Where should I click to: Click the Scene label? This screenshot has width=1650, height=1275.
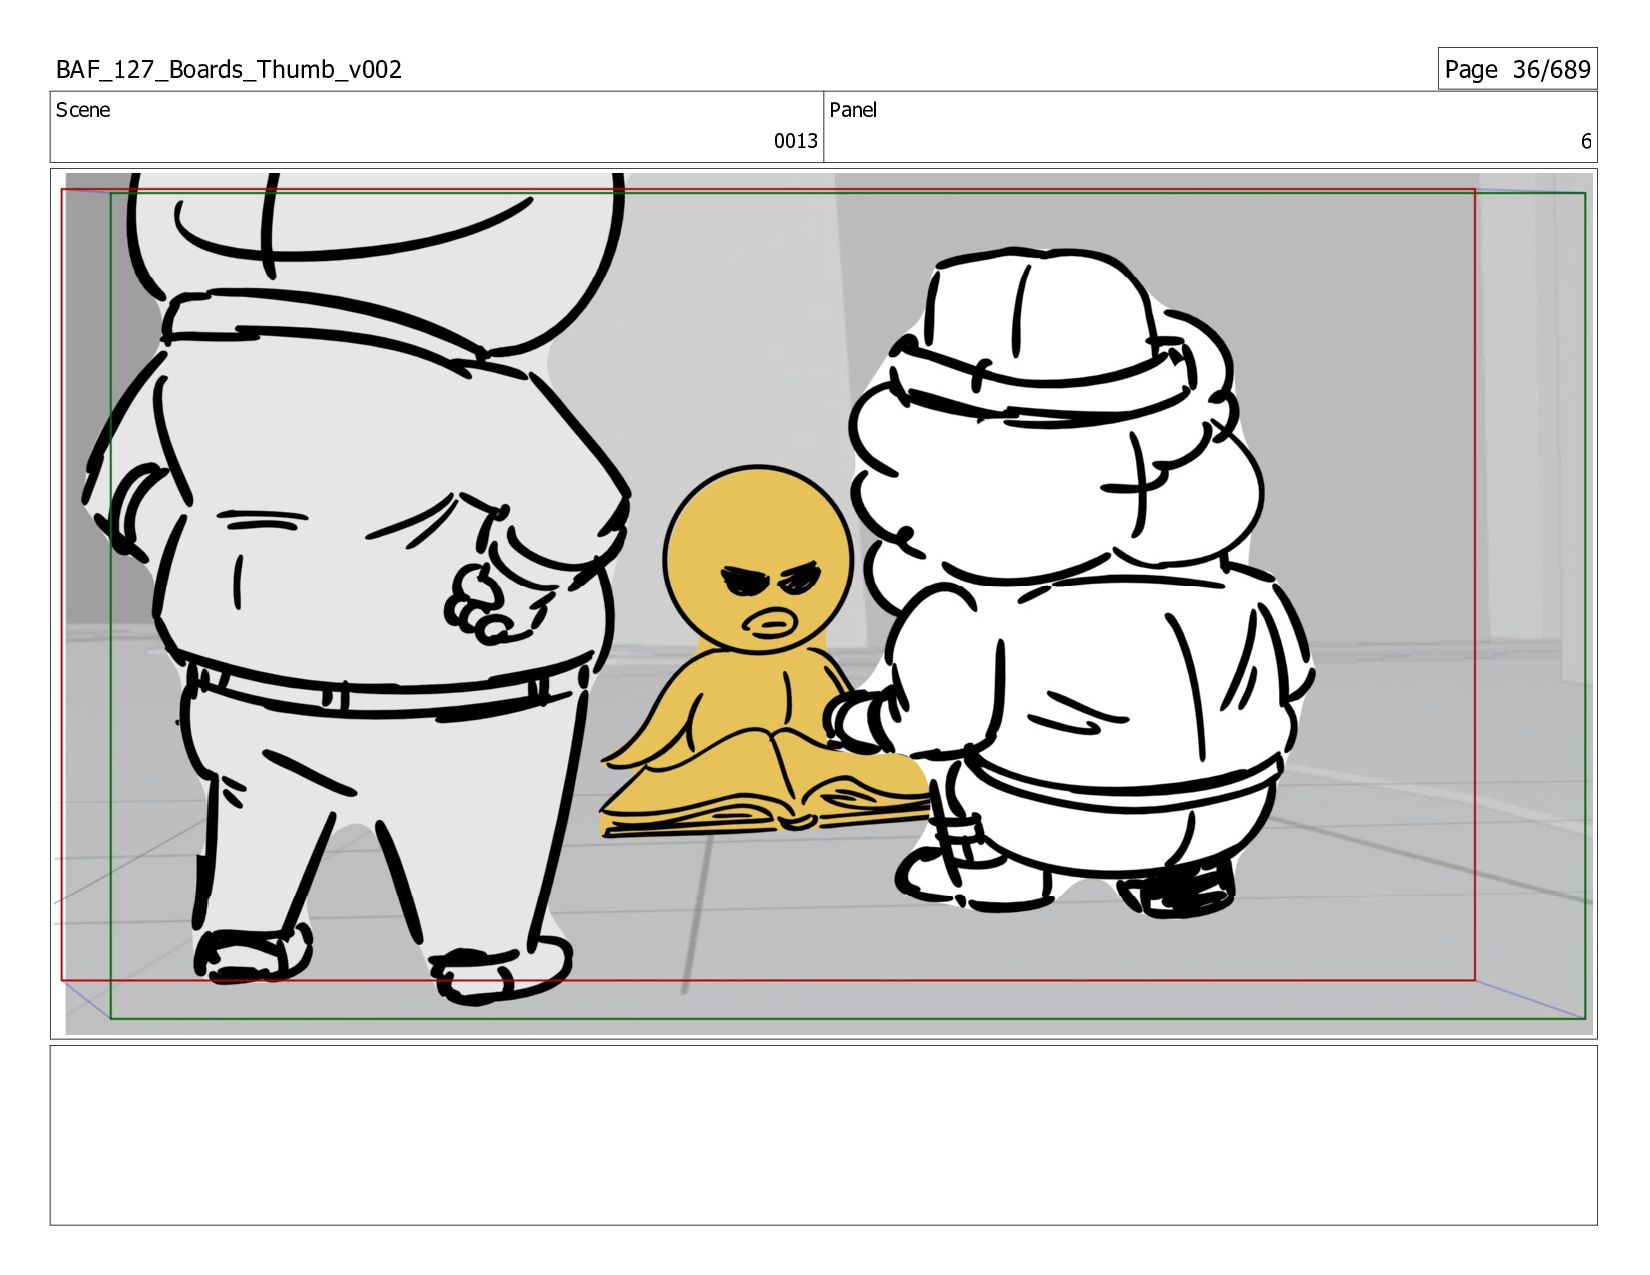click(x=83, y=110)
